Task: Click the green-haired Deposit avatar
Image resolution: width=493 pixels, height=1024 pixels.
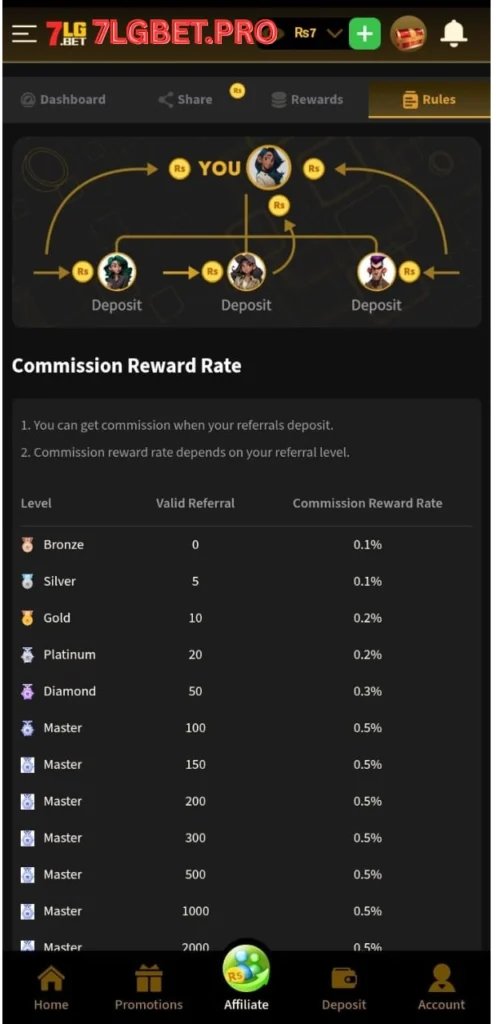Action: click(x=117, y=272)
